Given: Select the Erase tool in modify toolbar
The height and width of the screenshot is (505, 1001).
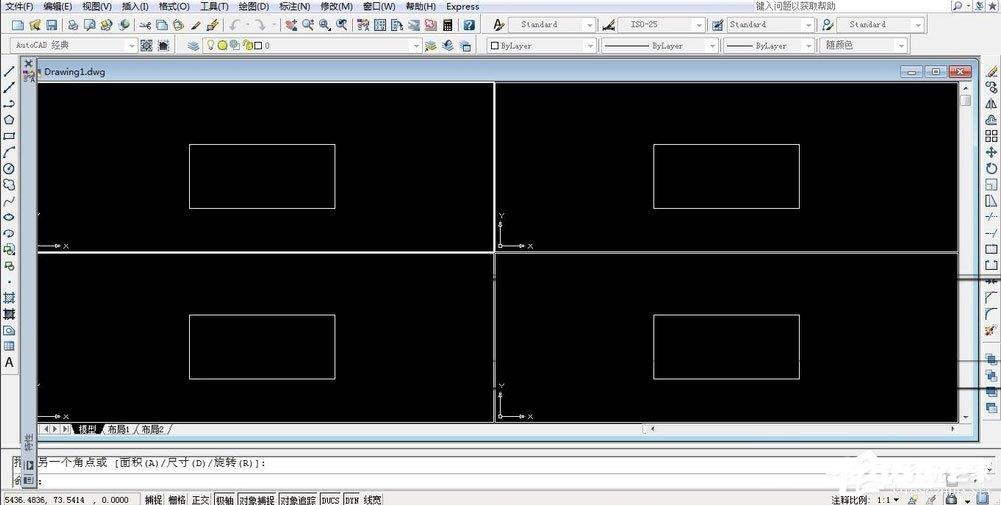Looking at the screenshot, I should click(991, 71).
